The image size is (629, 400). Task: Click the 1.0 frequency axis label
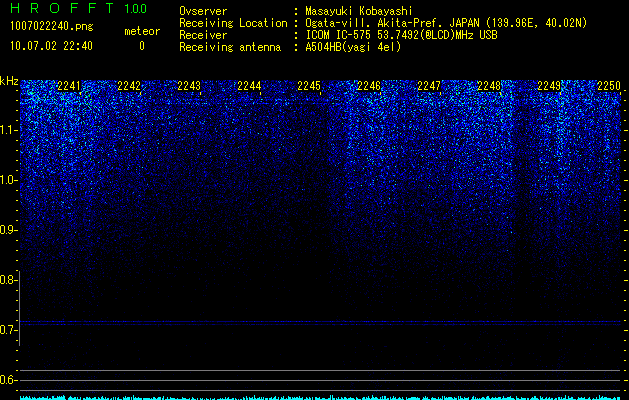tap(9, 180)
